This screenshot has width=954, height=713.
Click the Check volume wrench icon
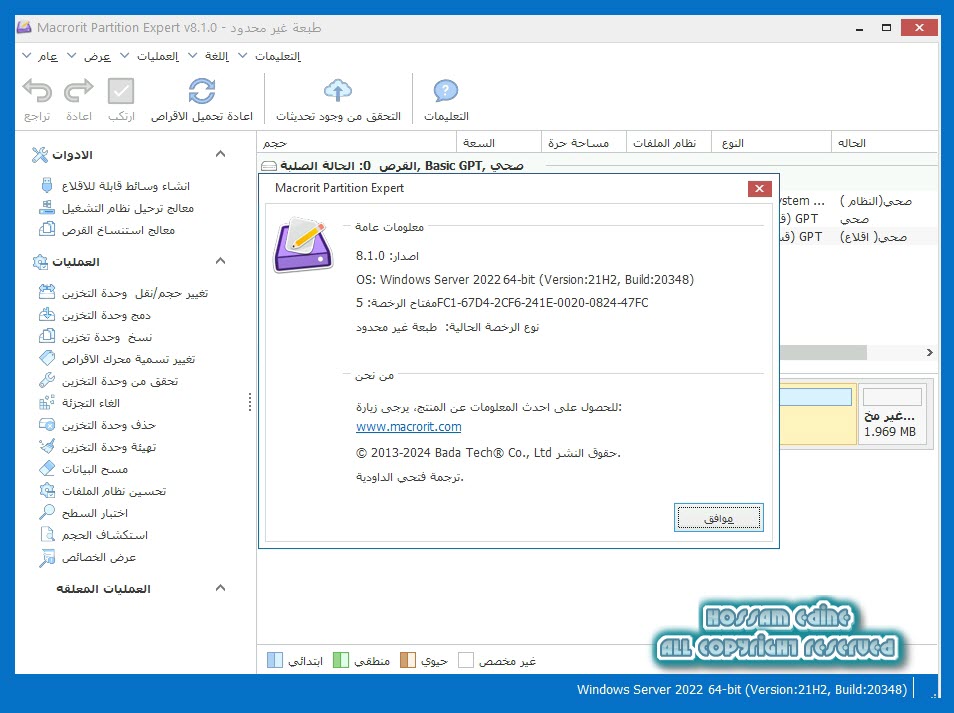(47, 380)
